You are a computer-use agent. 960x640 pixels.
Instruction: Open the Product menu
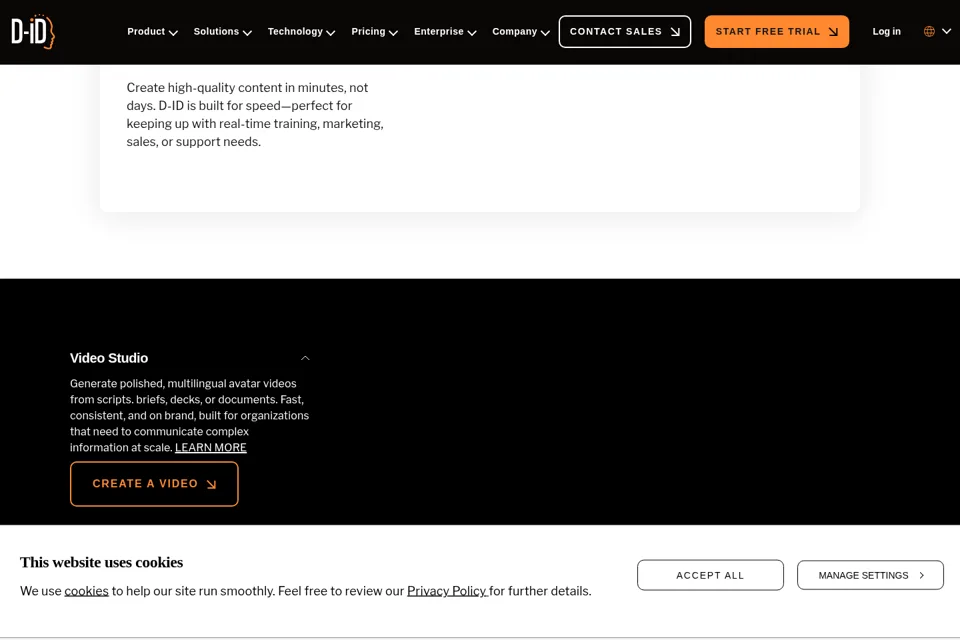click(152, 31)
